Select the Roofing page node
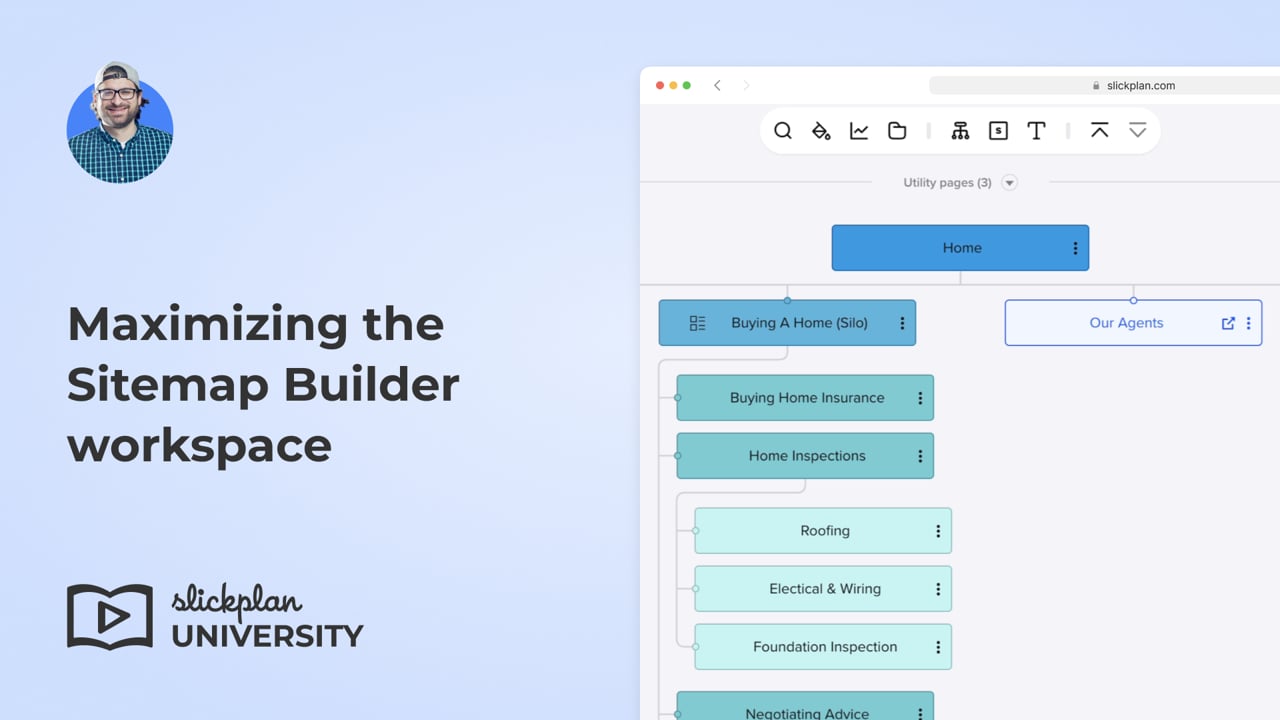Viewport: 1280px width, 720px height. 823,531
